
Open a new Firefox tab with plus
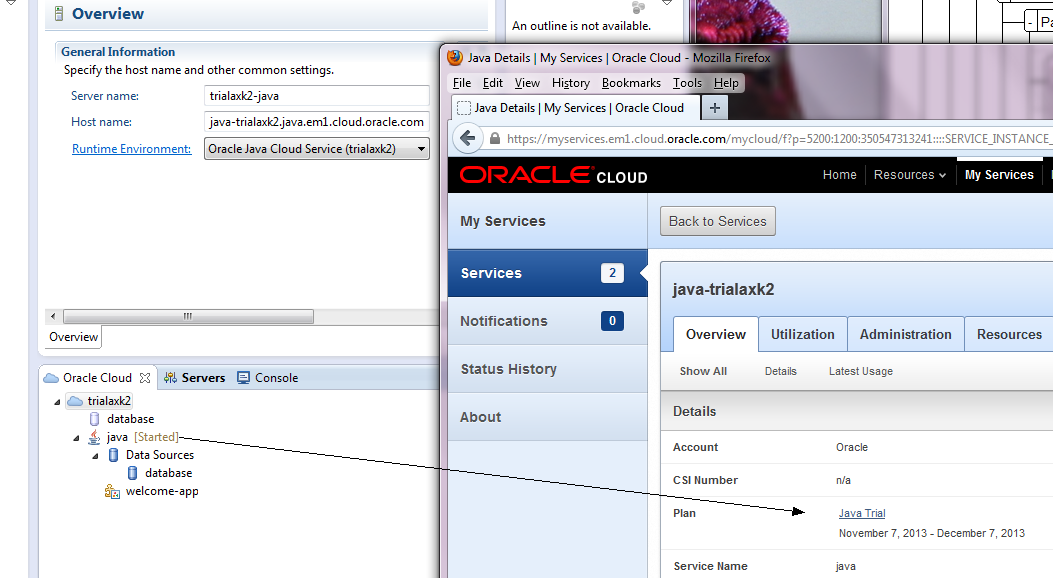(x=715, y=107)
